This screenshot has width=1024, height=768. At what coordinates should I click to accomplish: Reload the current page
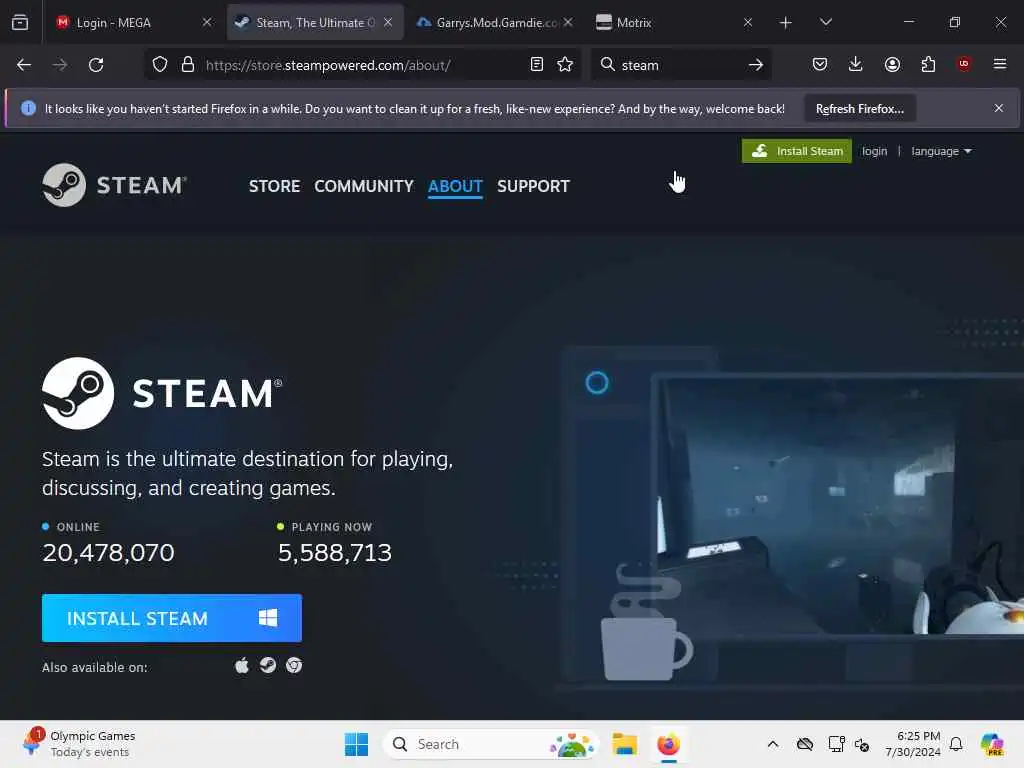(x=96, y=65)
